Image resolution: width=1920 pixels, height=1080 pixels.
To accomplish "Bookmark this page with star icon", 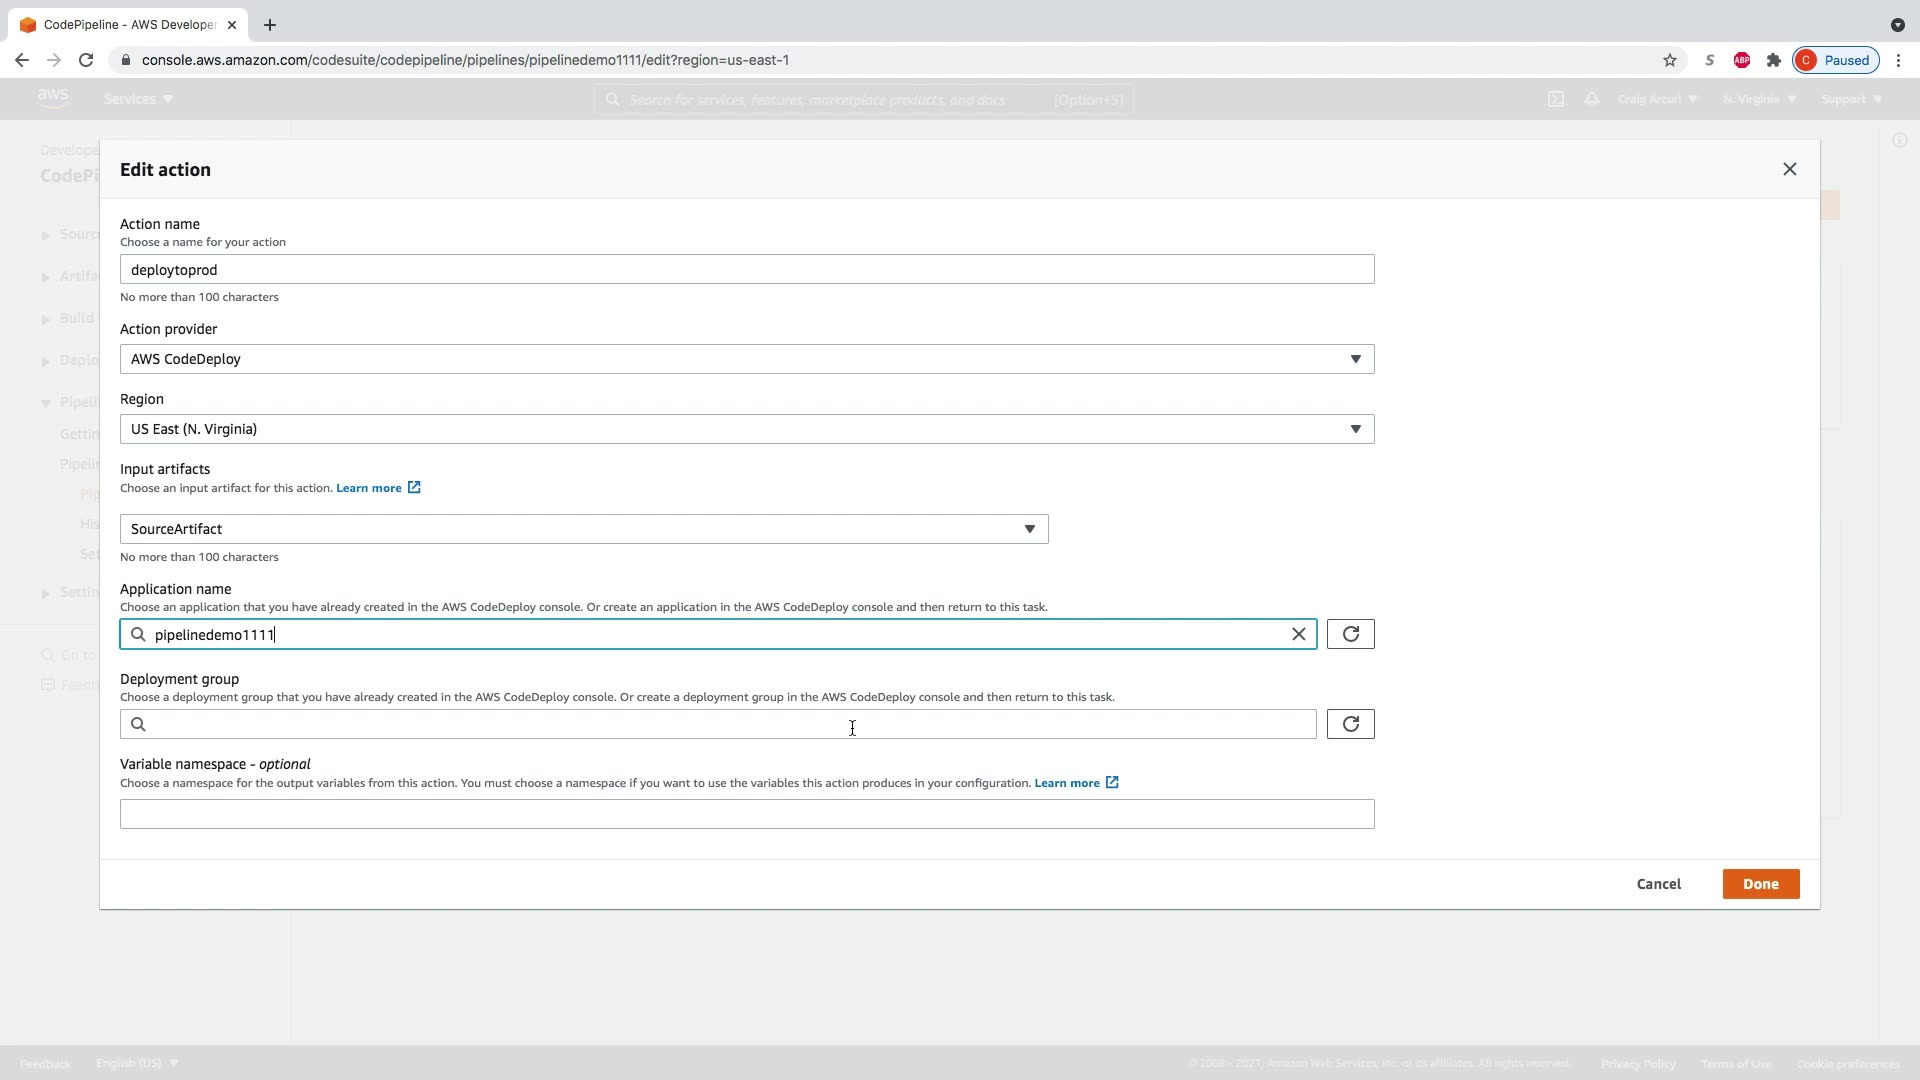I will pyautogui.click(x=1669, y=60).
